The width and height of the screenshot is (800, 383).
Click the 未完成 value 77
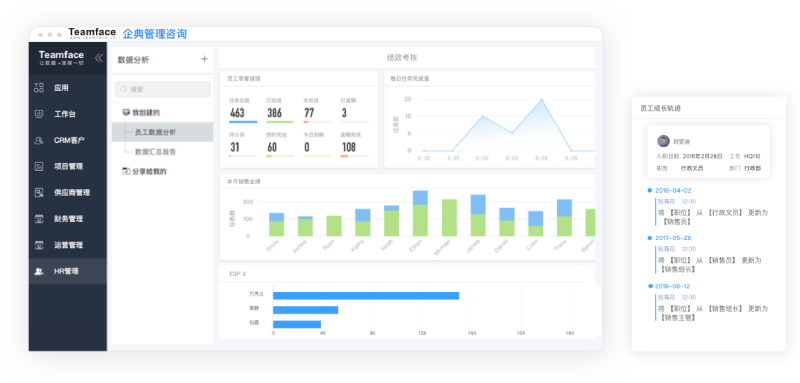(309, 113)
